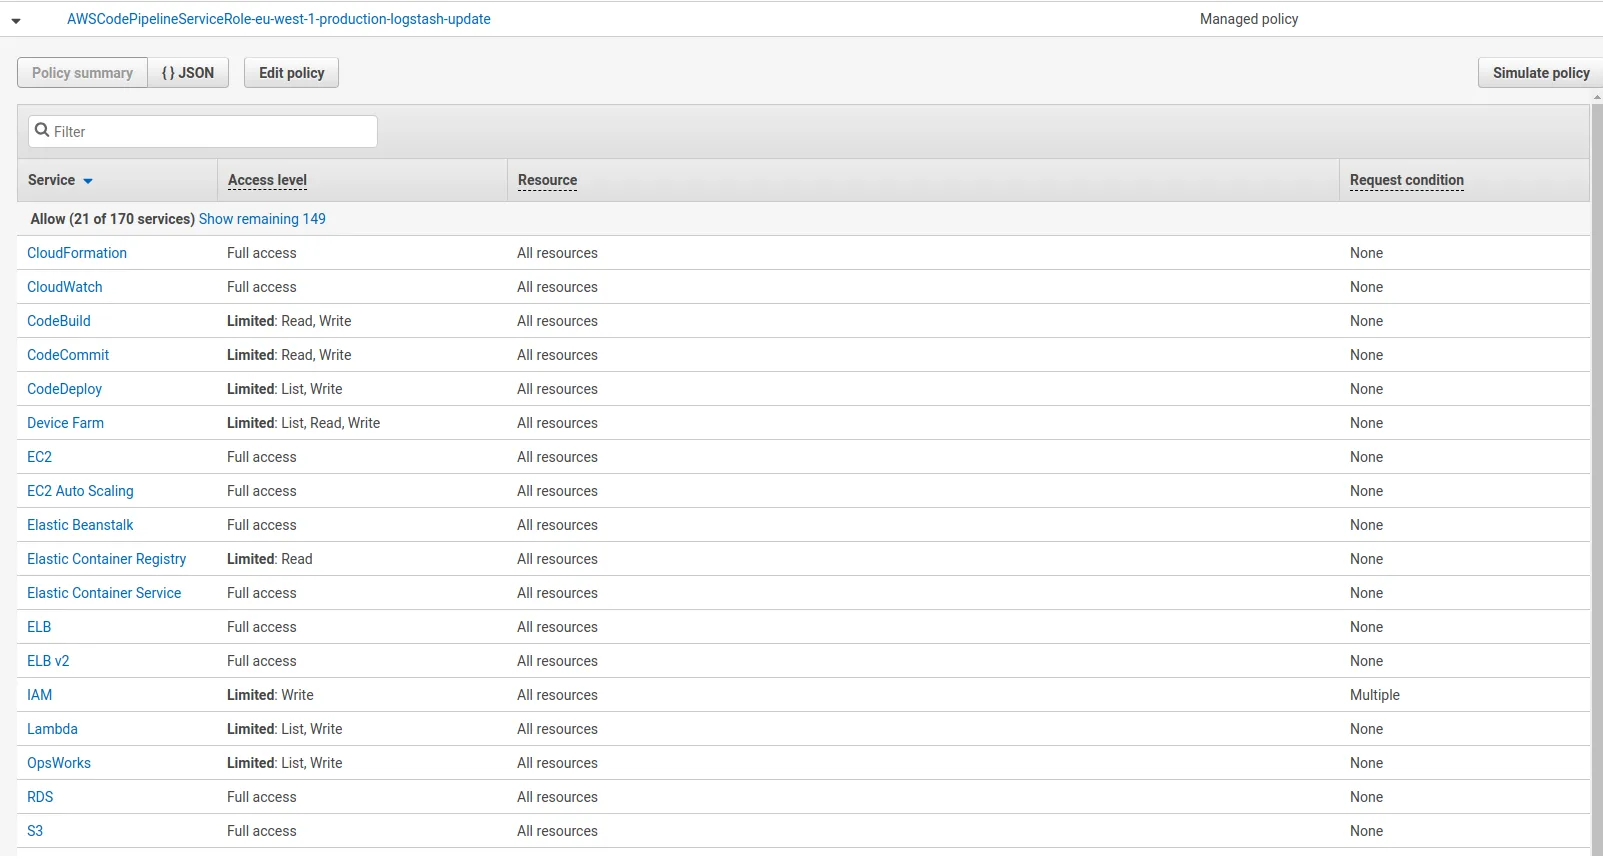The image size is (1603, 859).
Task: Select 'Allow (21 of 170 services)' summary text
Action: point(112,219)
